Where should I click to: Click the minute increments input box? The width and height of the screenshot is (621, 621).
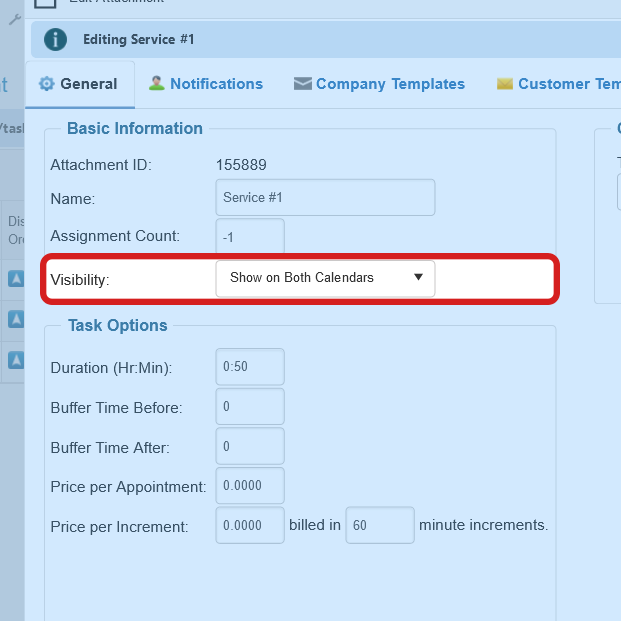(379, 525)
